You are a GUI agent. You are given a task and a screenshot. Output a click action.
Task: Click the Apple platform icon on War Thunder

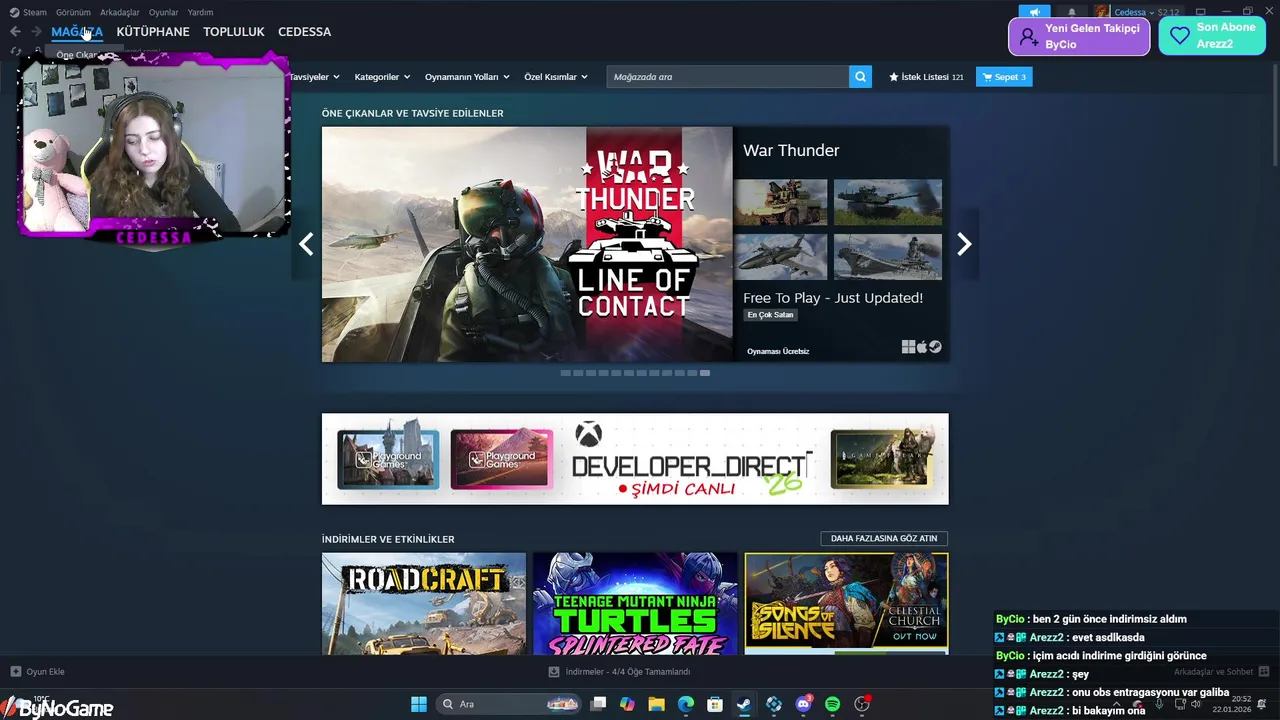click(x=922, y=347)
